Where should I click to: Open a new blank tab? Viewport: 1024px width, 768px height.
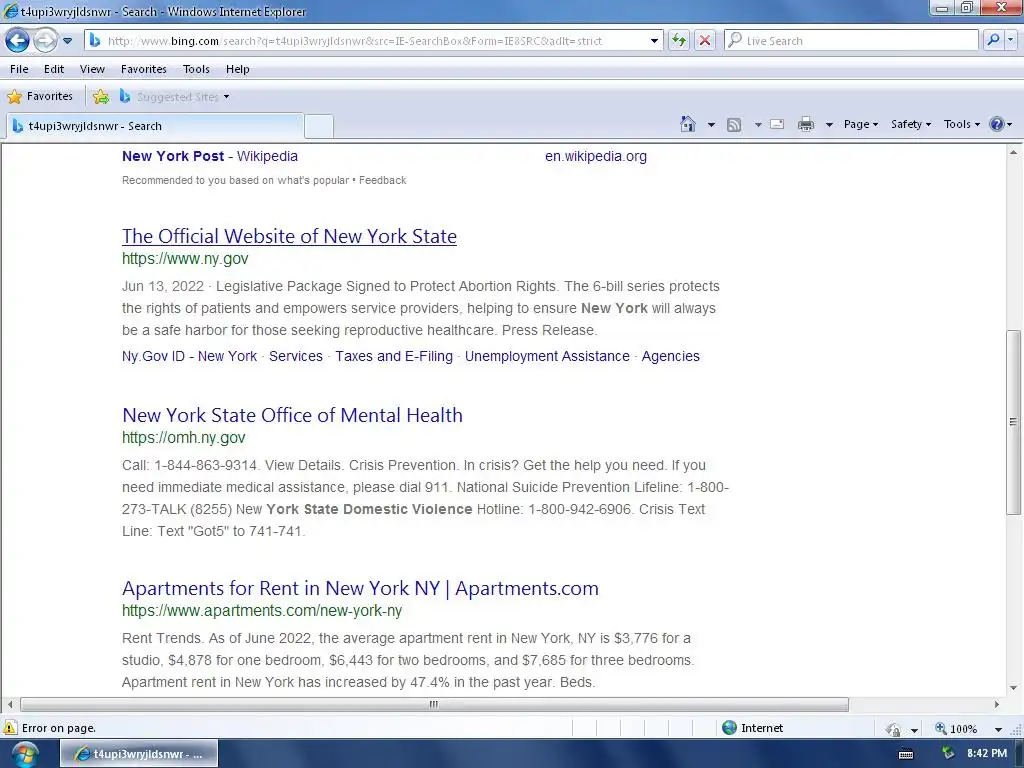click(319, 126)
